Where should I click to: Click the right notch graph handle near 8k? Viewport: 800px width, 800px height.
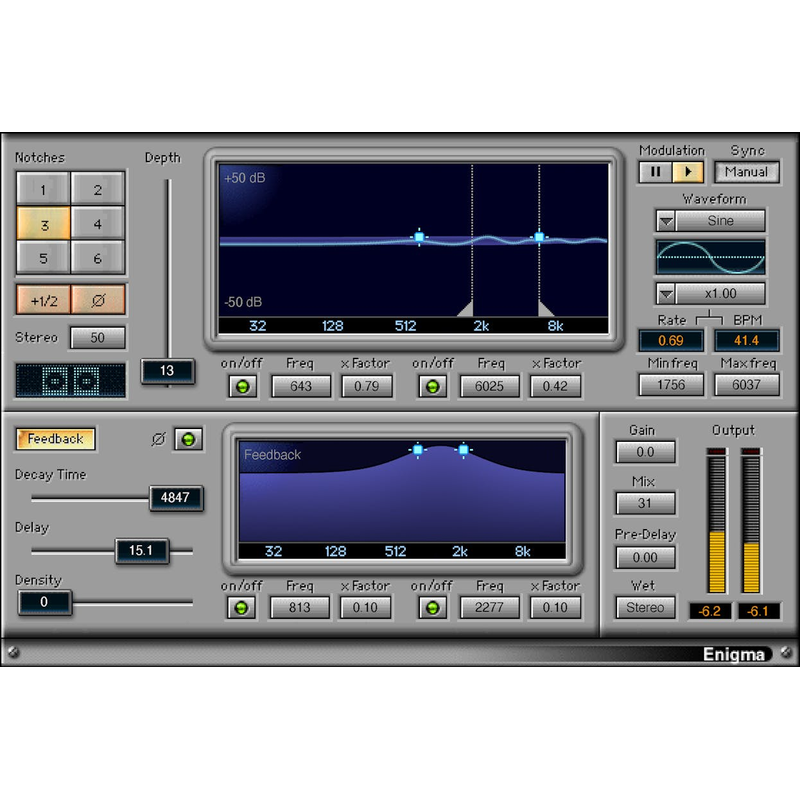(539, 237)
